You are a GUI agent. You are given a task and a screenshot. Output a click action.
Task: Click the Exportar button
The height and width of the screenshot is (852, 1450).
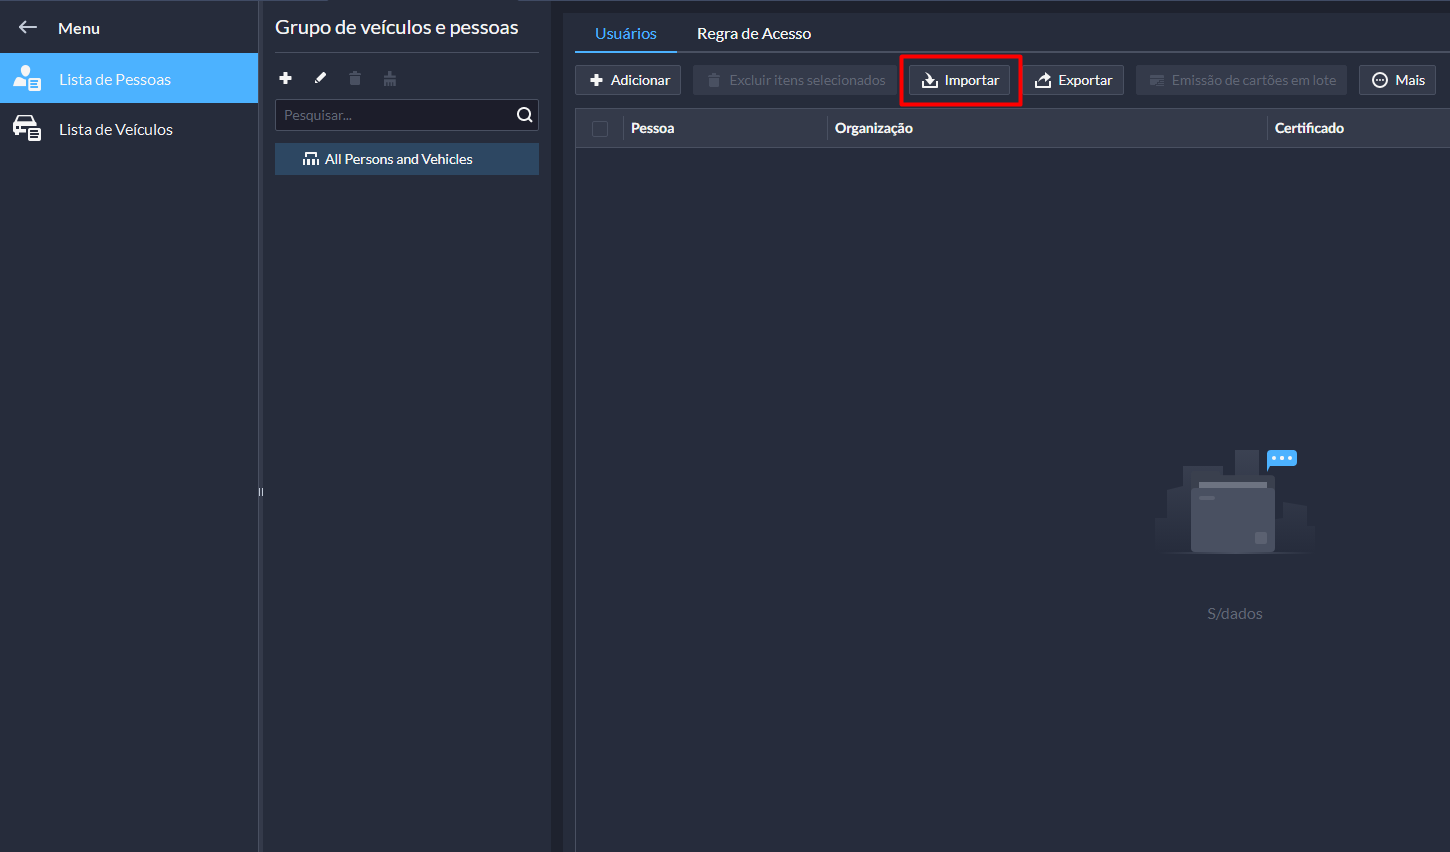pyautogui.click(x=1073, y=80)
